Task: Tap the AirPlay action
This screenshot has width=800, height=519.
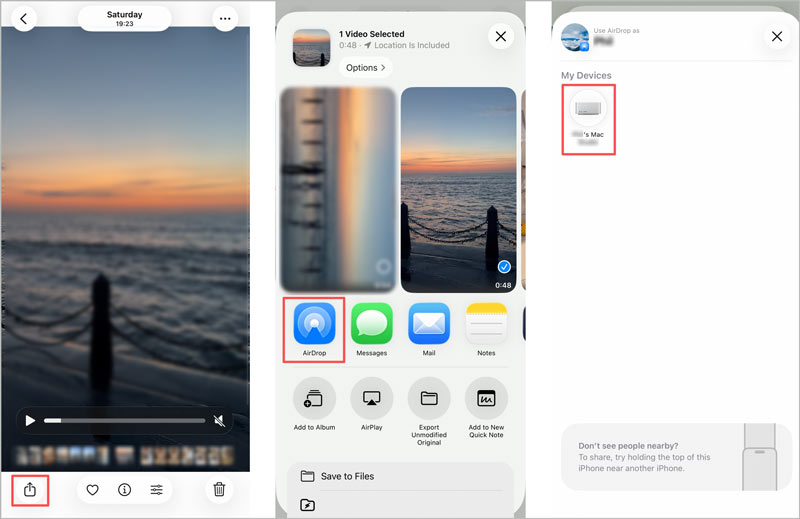Action: [x=371, y=404]
